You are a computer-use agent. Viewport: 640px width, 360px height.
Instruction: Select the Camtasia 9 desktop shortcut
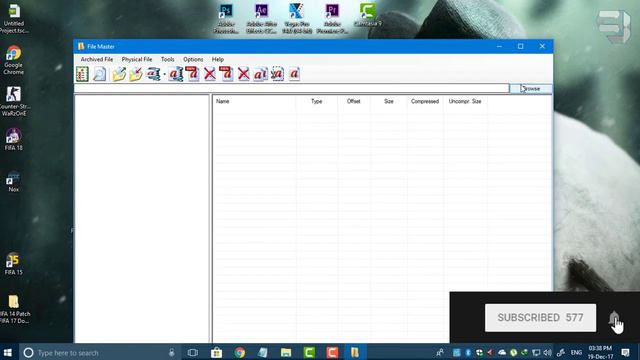[x=368, y=16]
